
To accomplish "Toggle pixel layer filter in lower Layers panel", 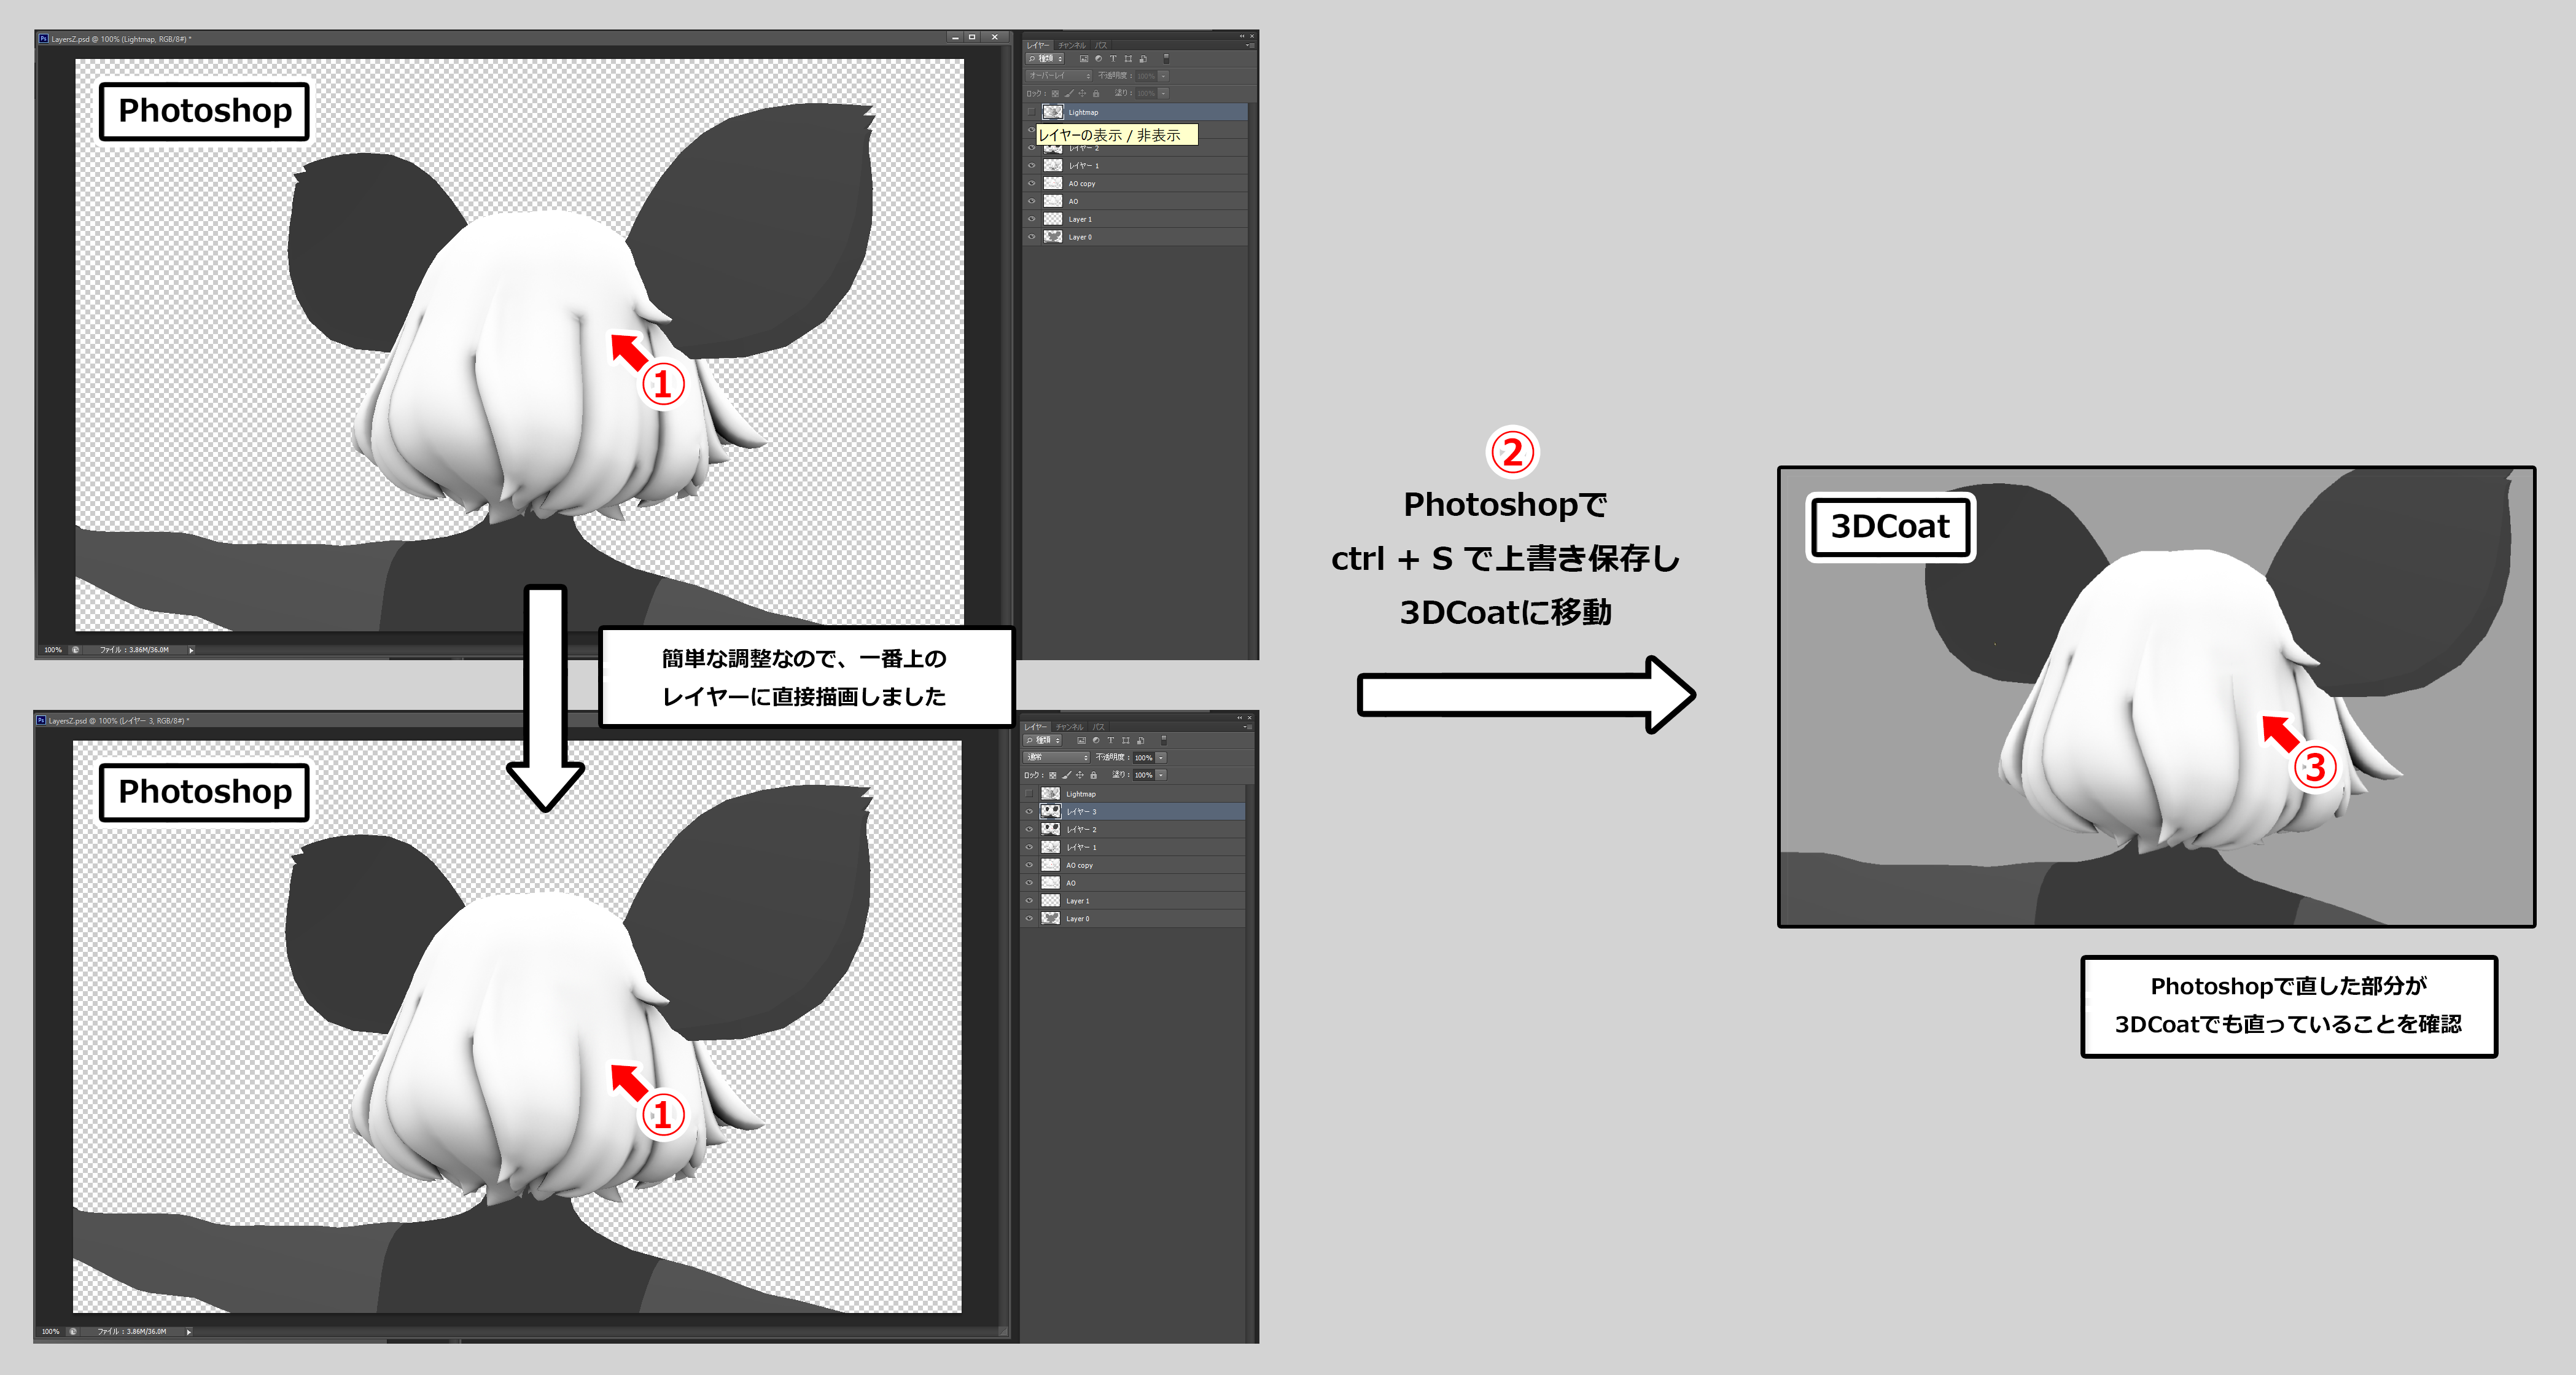I will coord(1081,741).
